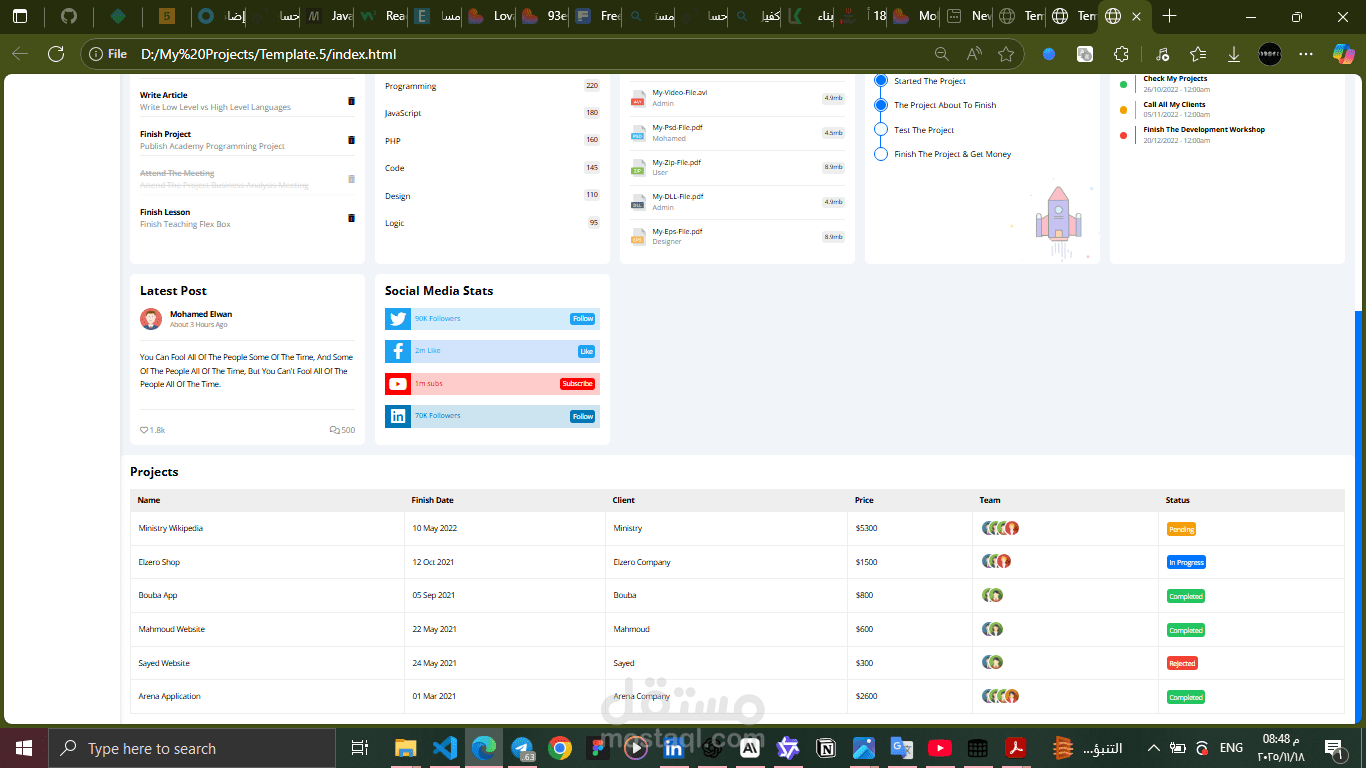The height and width of the screenshot is (768, 1366).
Task: Open Settings and more ellipsis menu
Action: tap(1306, 54)
